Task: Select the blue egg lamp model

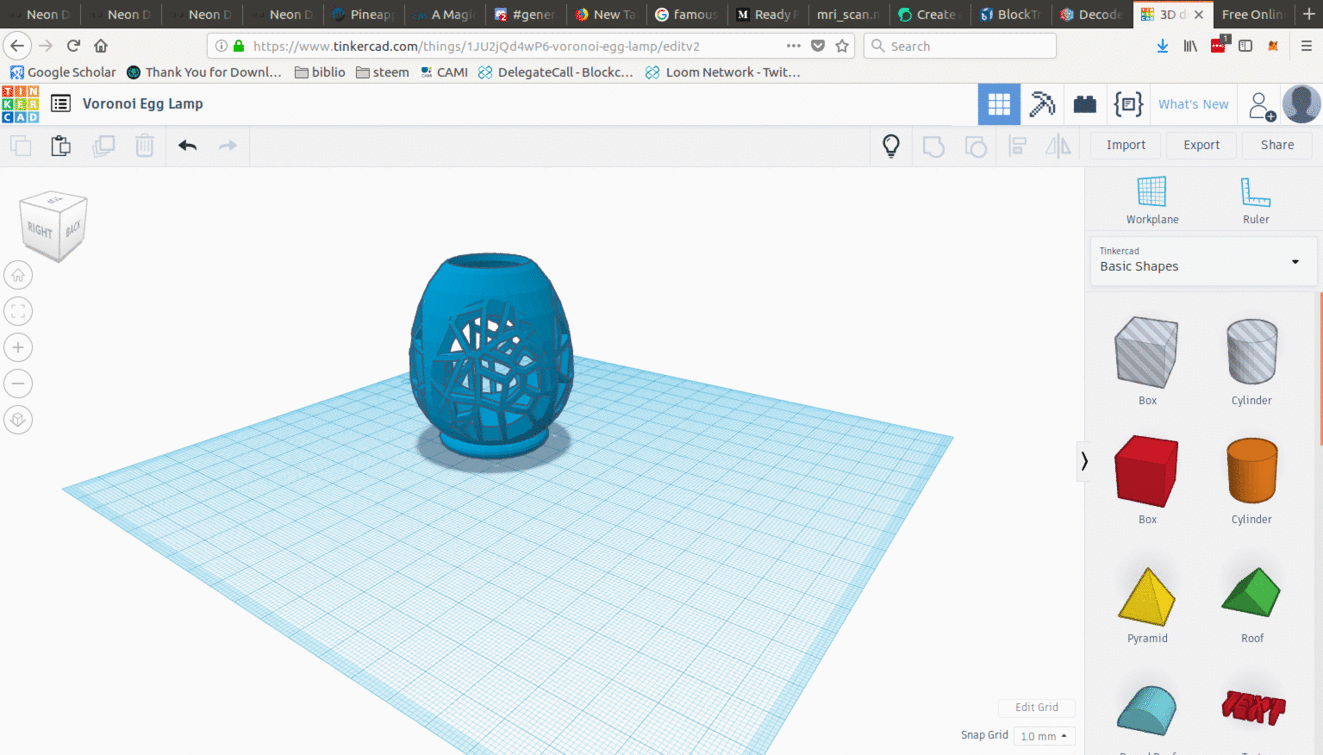Action: click(491, 356)
